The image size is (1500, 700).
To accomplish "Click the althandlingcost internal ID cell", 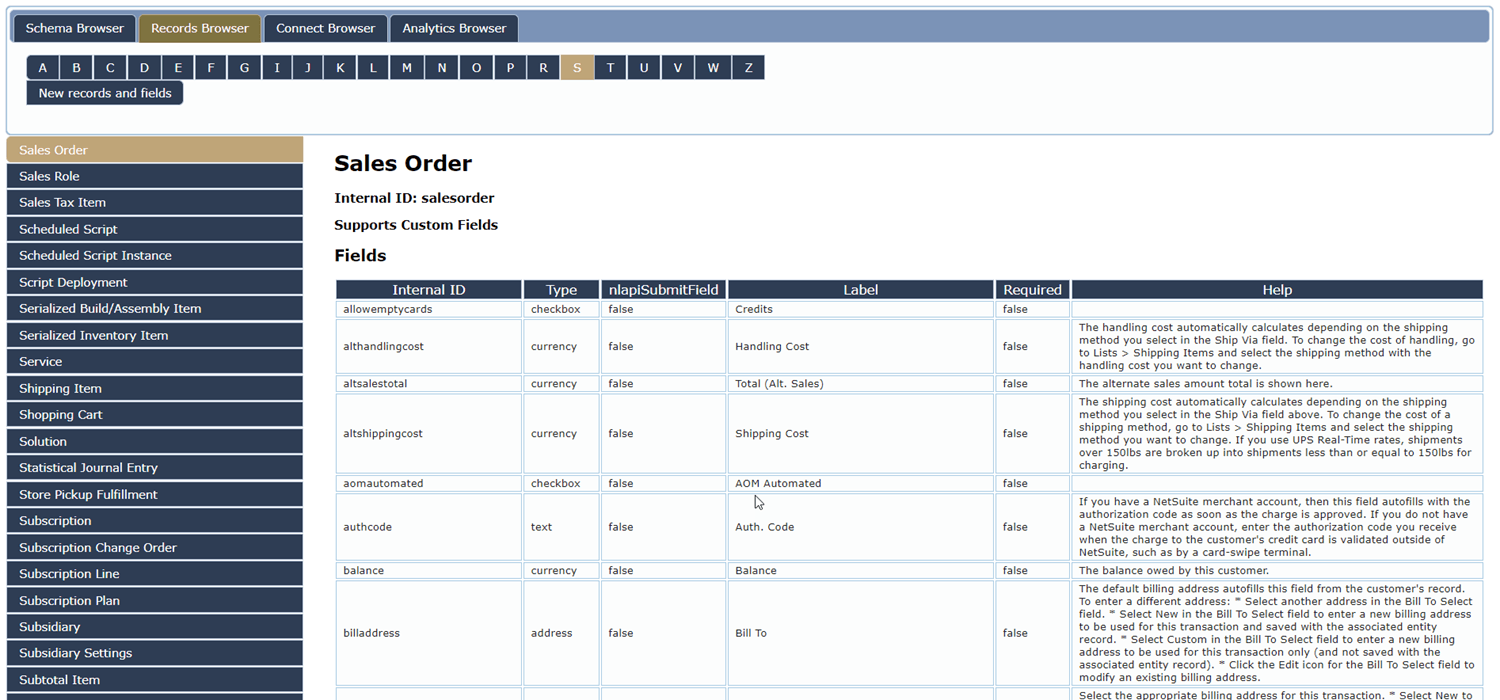I will coord(429,346).
